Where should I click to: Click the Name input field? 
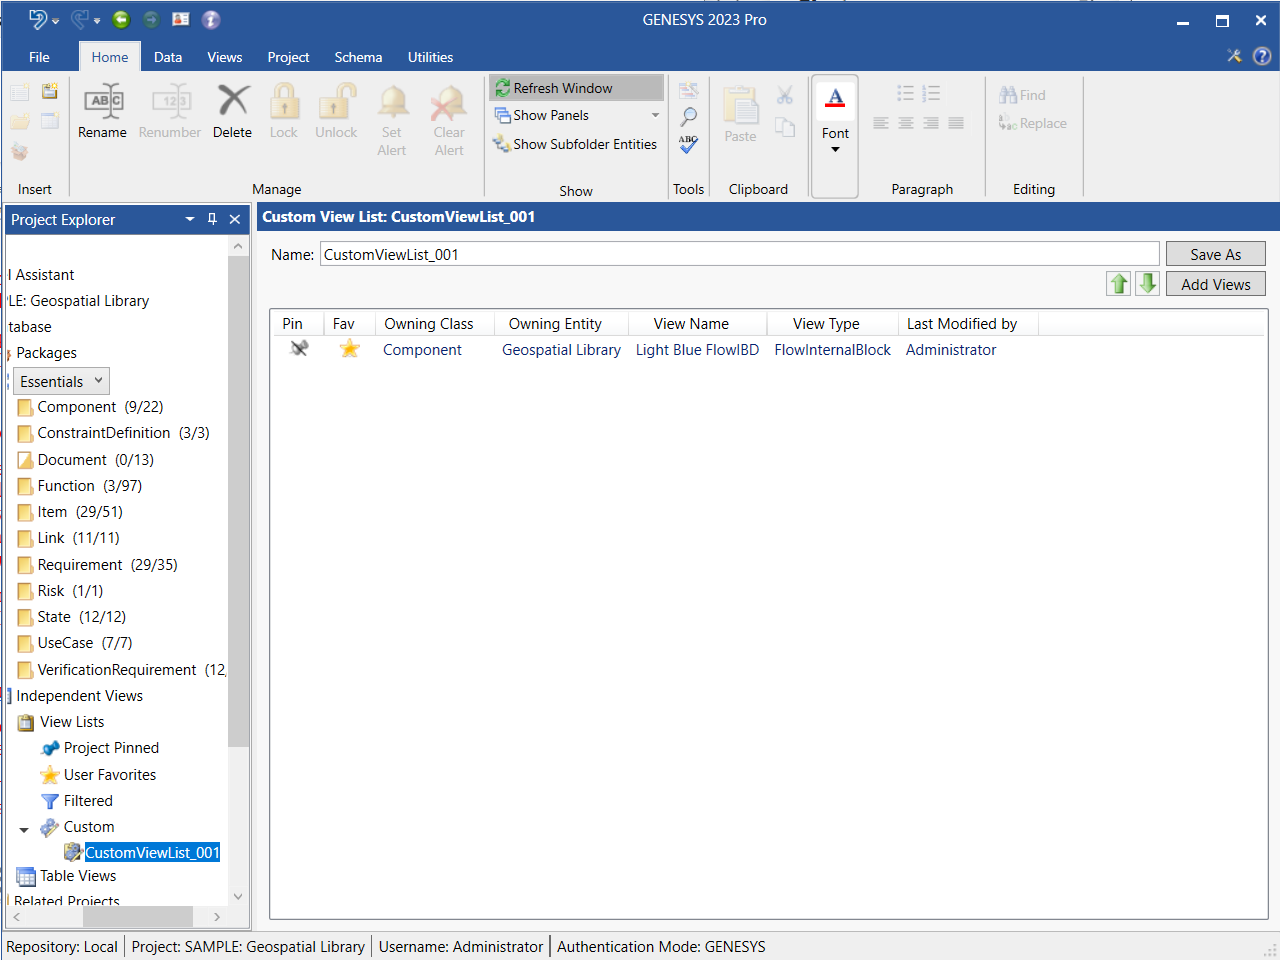[x=739, y=254]
